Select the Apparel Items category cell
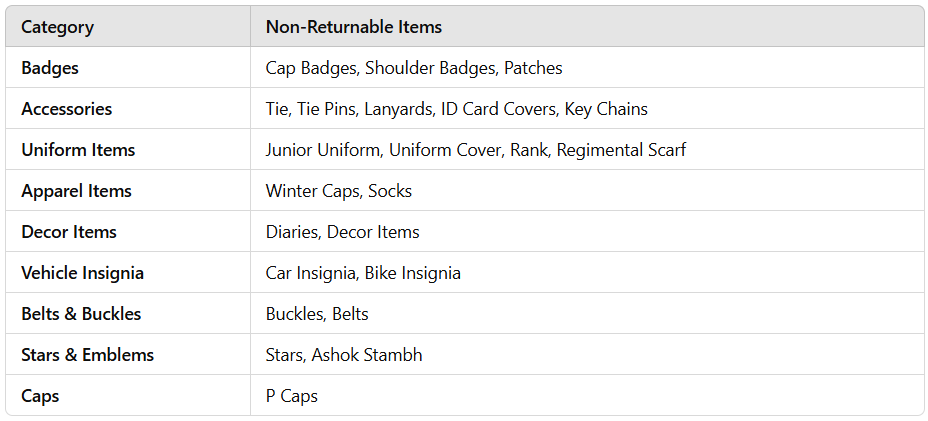Image resolution: width=928 pixels, height=421 pixels. pyautogui.click(x=128, y=190)
